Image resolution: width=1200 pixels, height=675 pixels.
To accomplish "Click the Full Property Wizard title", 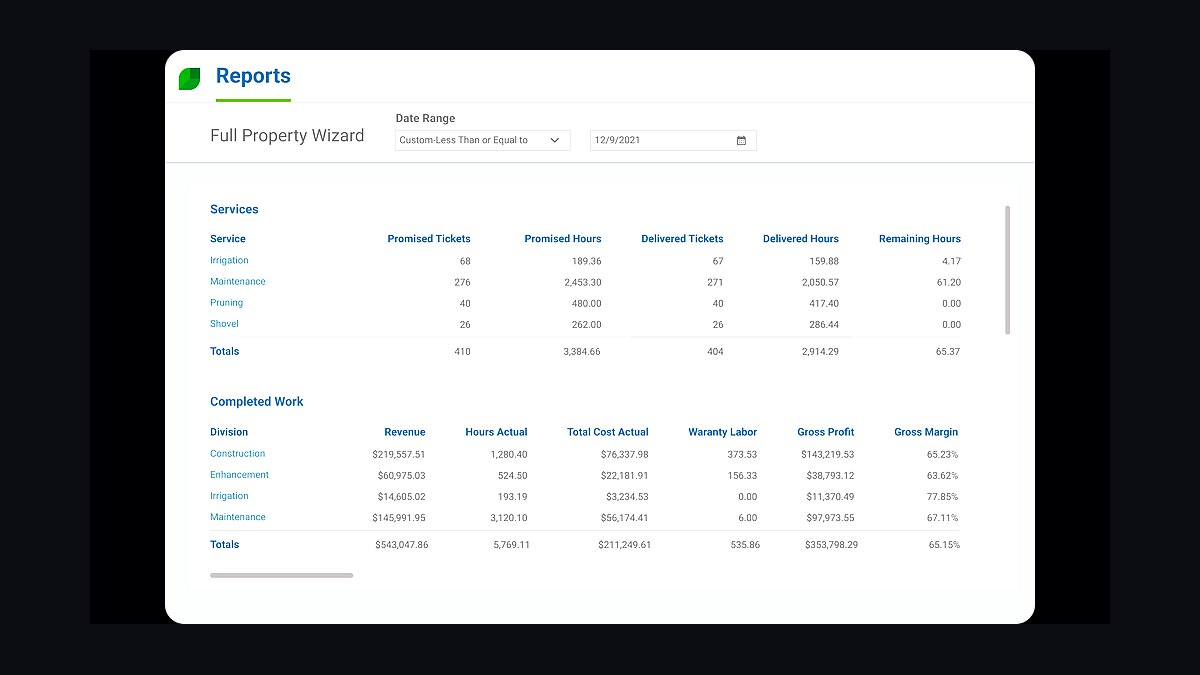I will 287,136.
